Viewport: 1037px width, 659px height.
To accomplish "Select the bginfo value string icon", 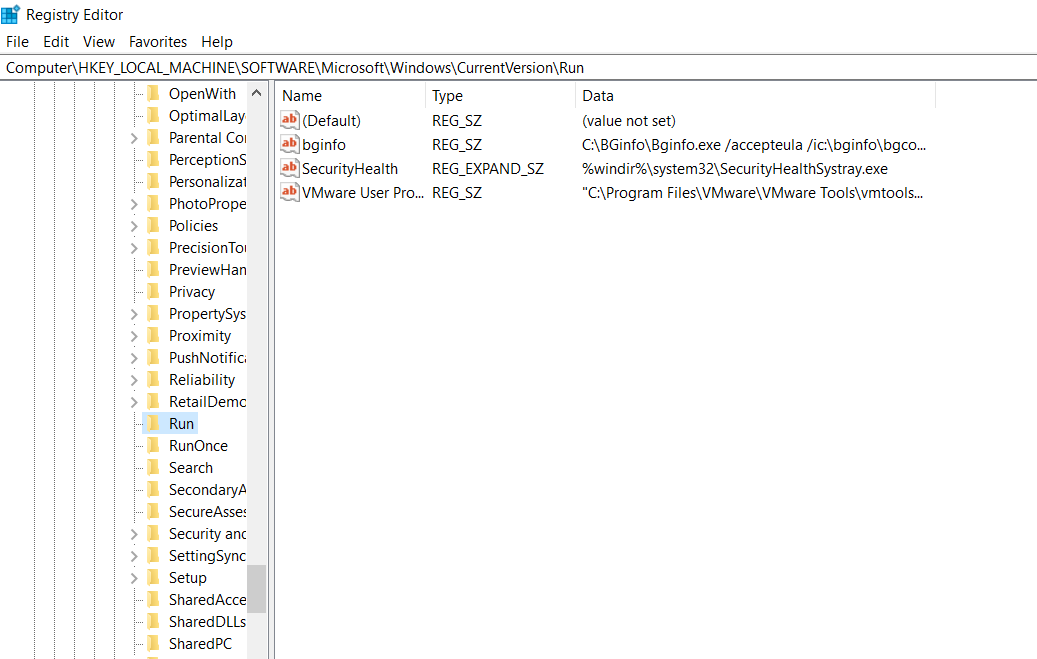I will [x=290, y=144].
